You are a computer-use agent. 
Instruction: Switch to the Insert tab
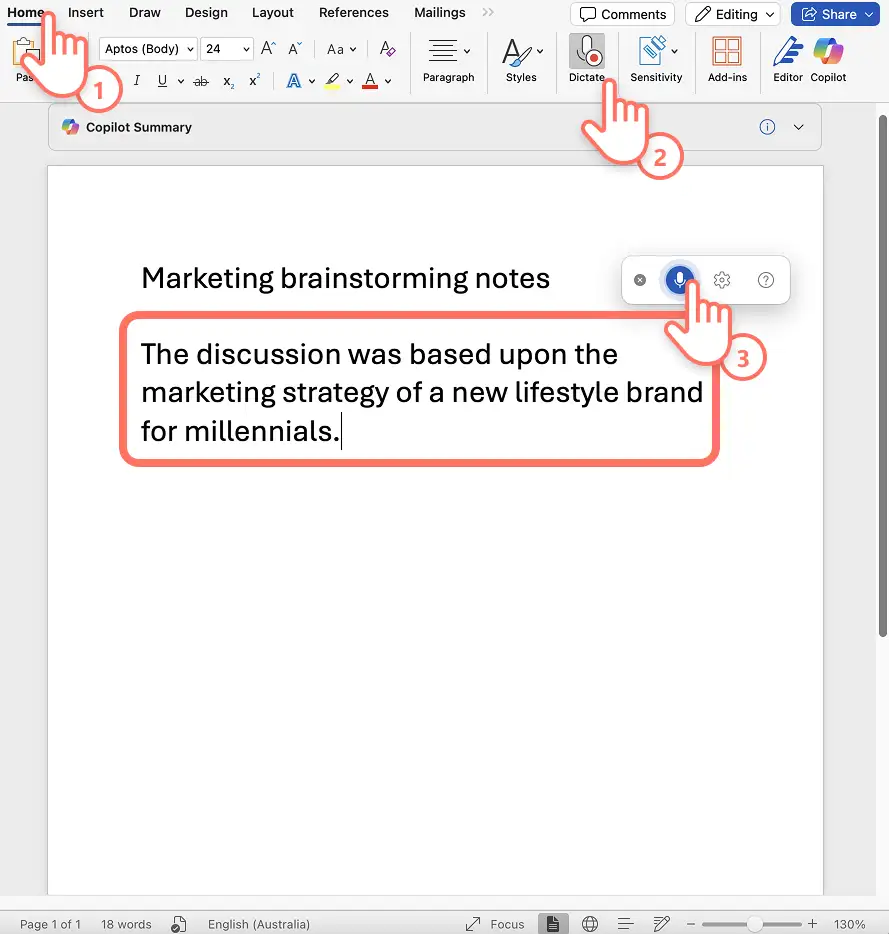pyautogui.click(x=86, y=13)
